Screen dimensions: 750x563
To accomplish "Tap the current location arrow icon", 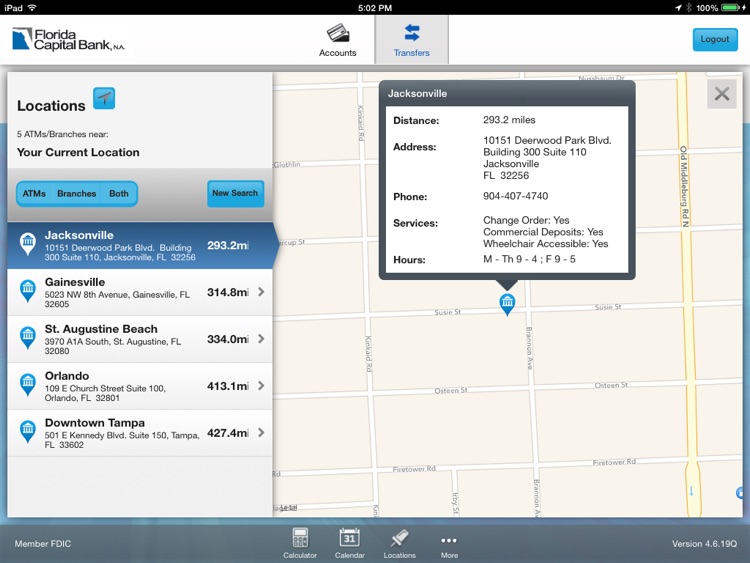I will coord(104,98).
